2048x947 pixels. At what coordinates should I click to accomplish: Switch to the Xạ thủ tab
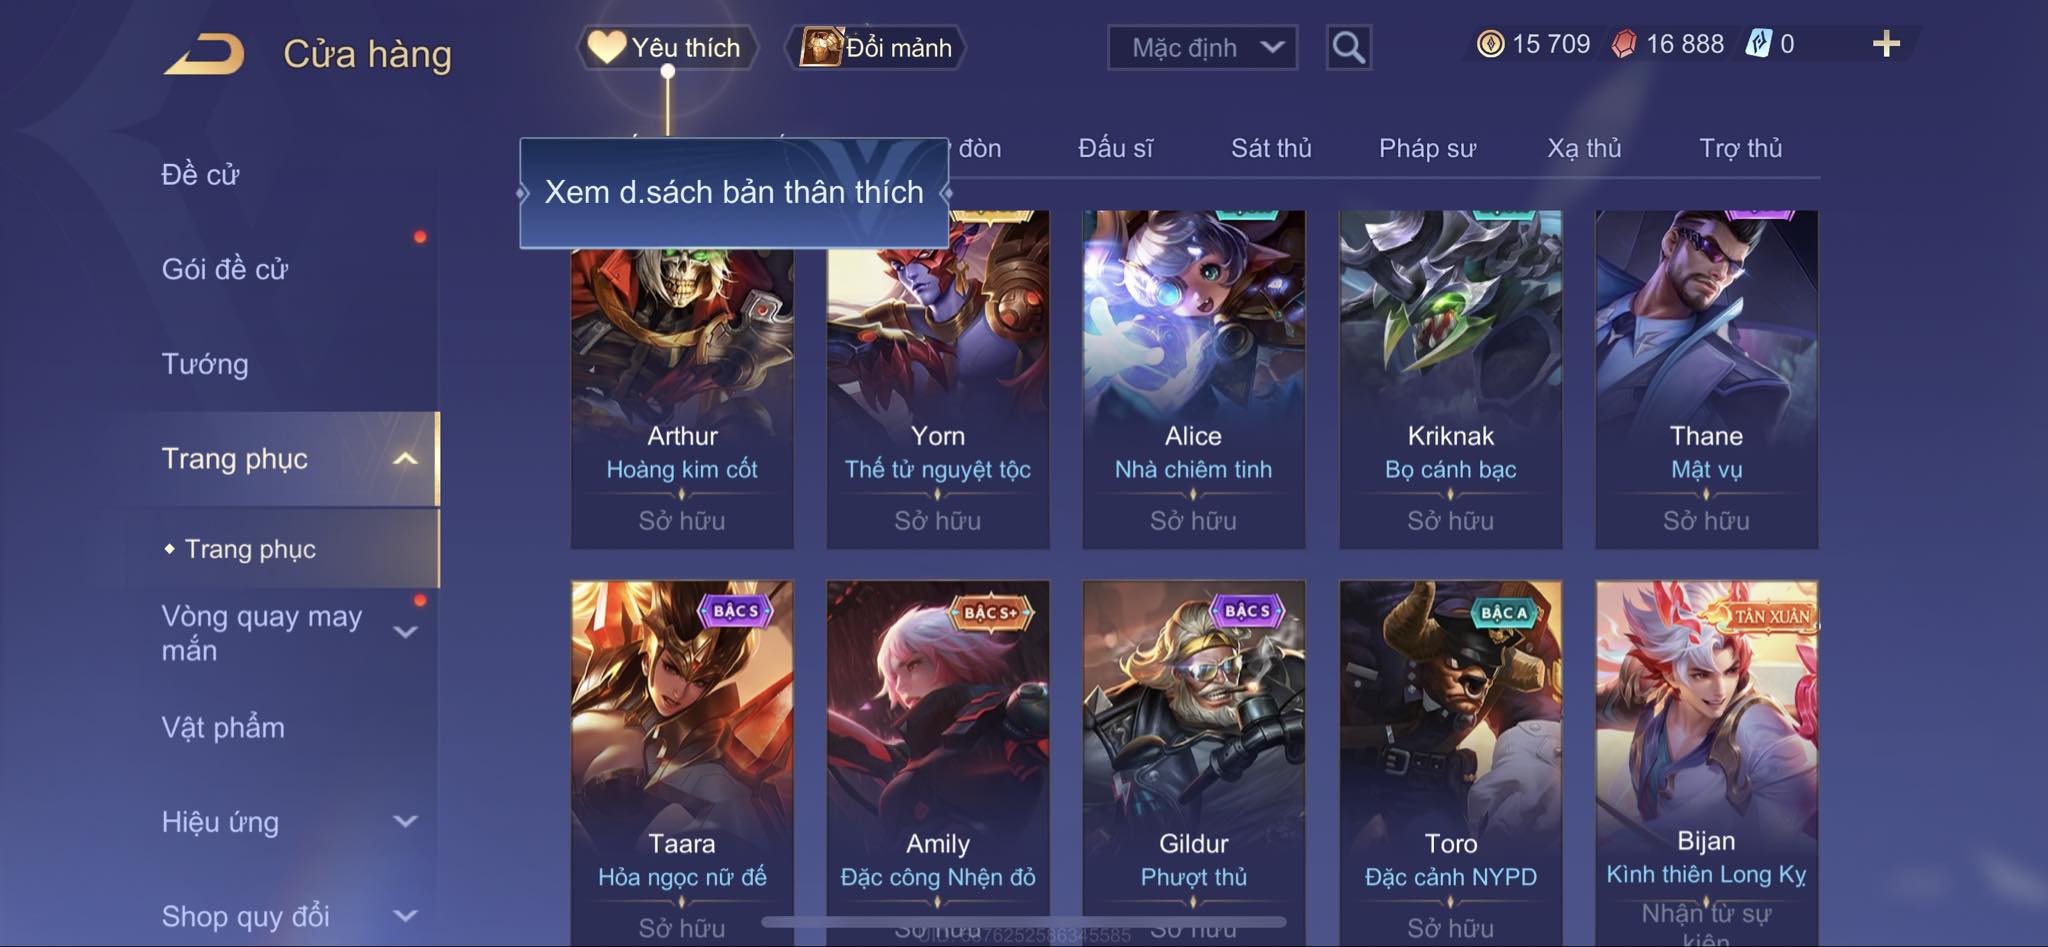pos(1584,148)
